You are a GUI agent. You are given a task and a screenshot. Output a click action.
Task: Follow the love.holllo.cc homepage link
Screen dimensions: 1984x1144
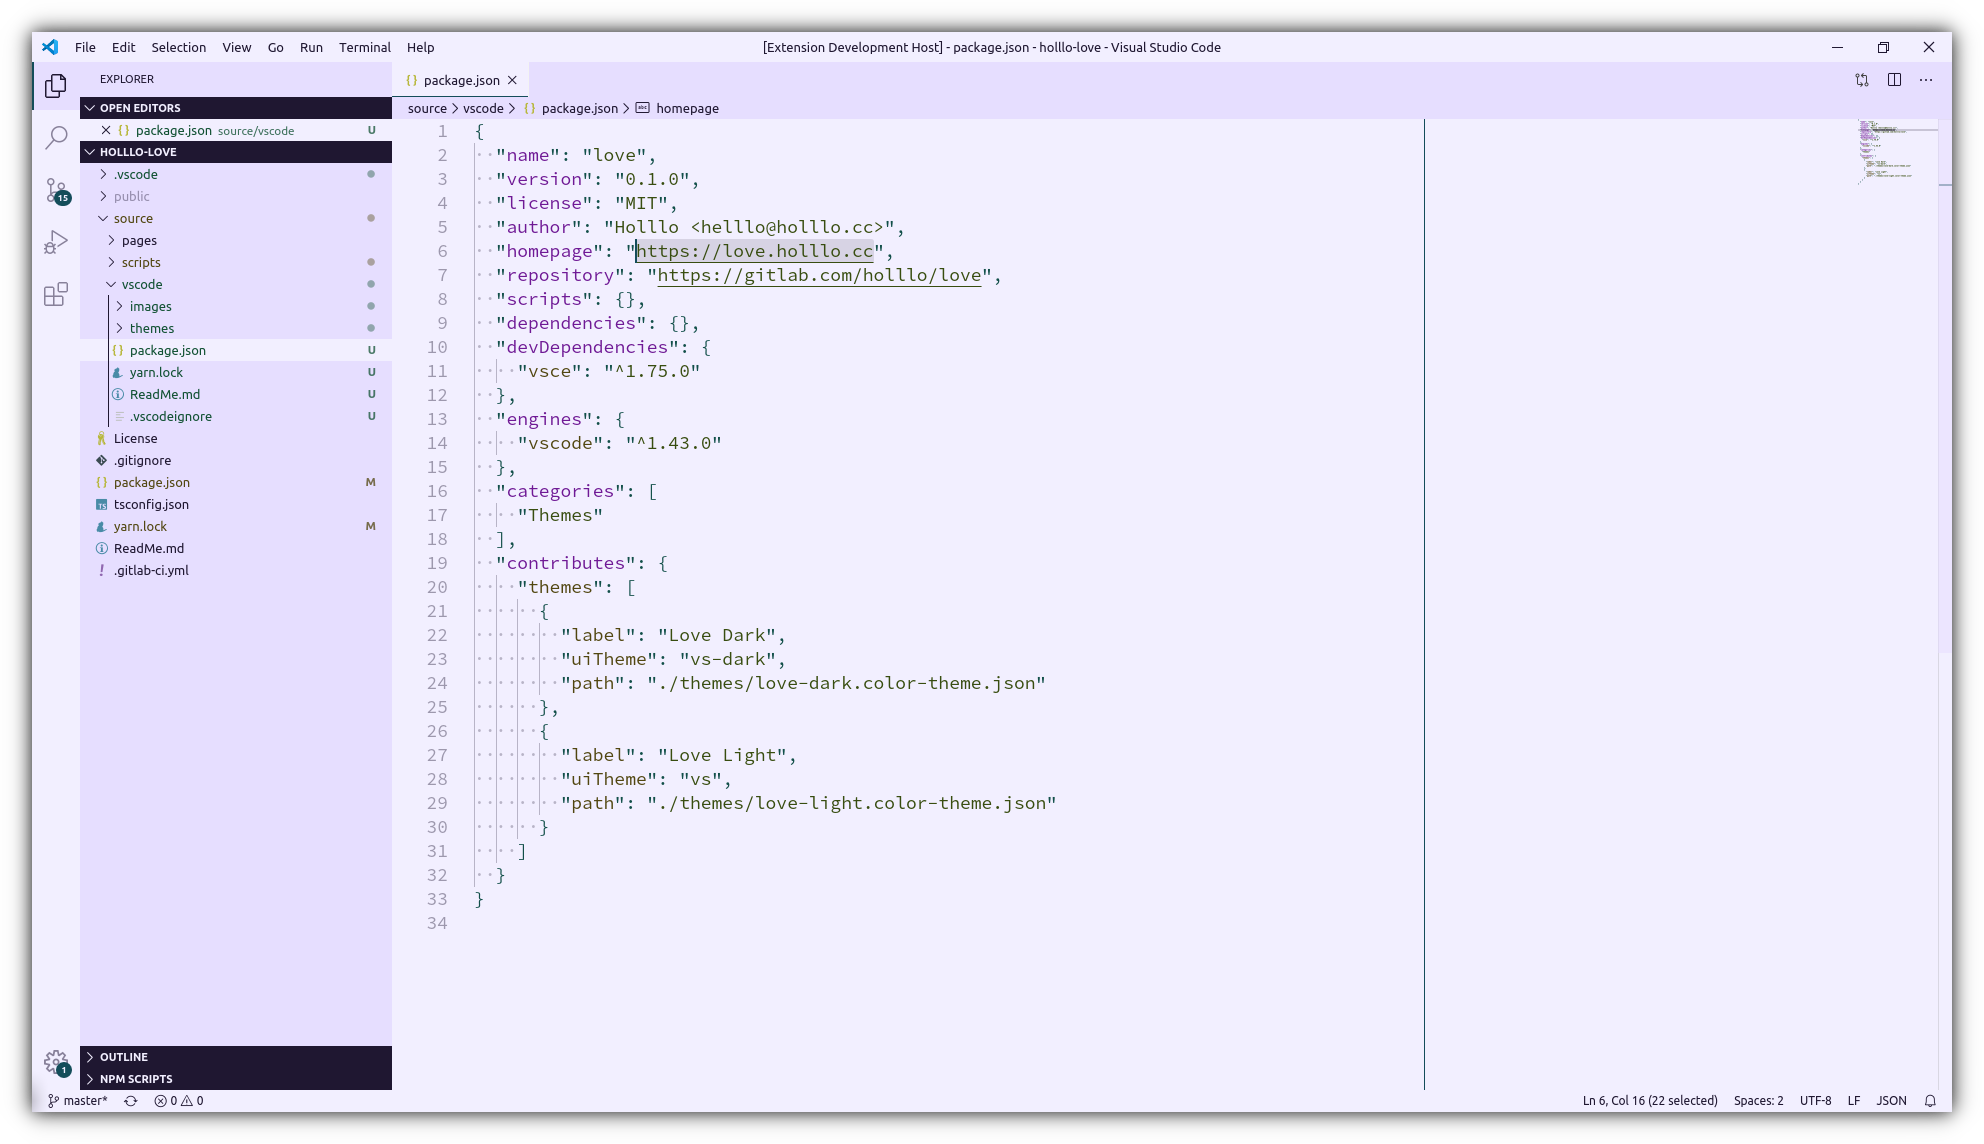coord(755,251)
